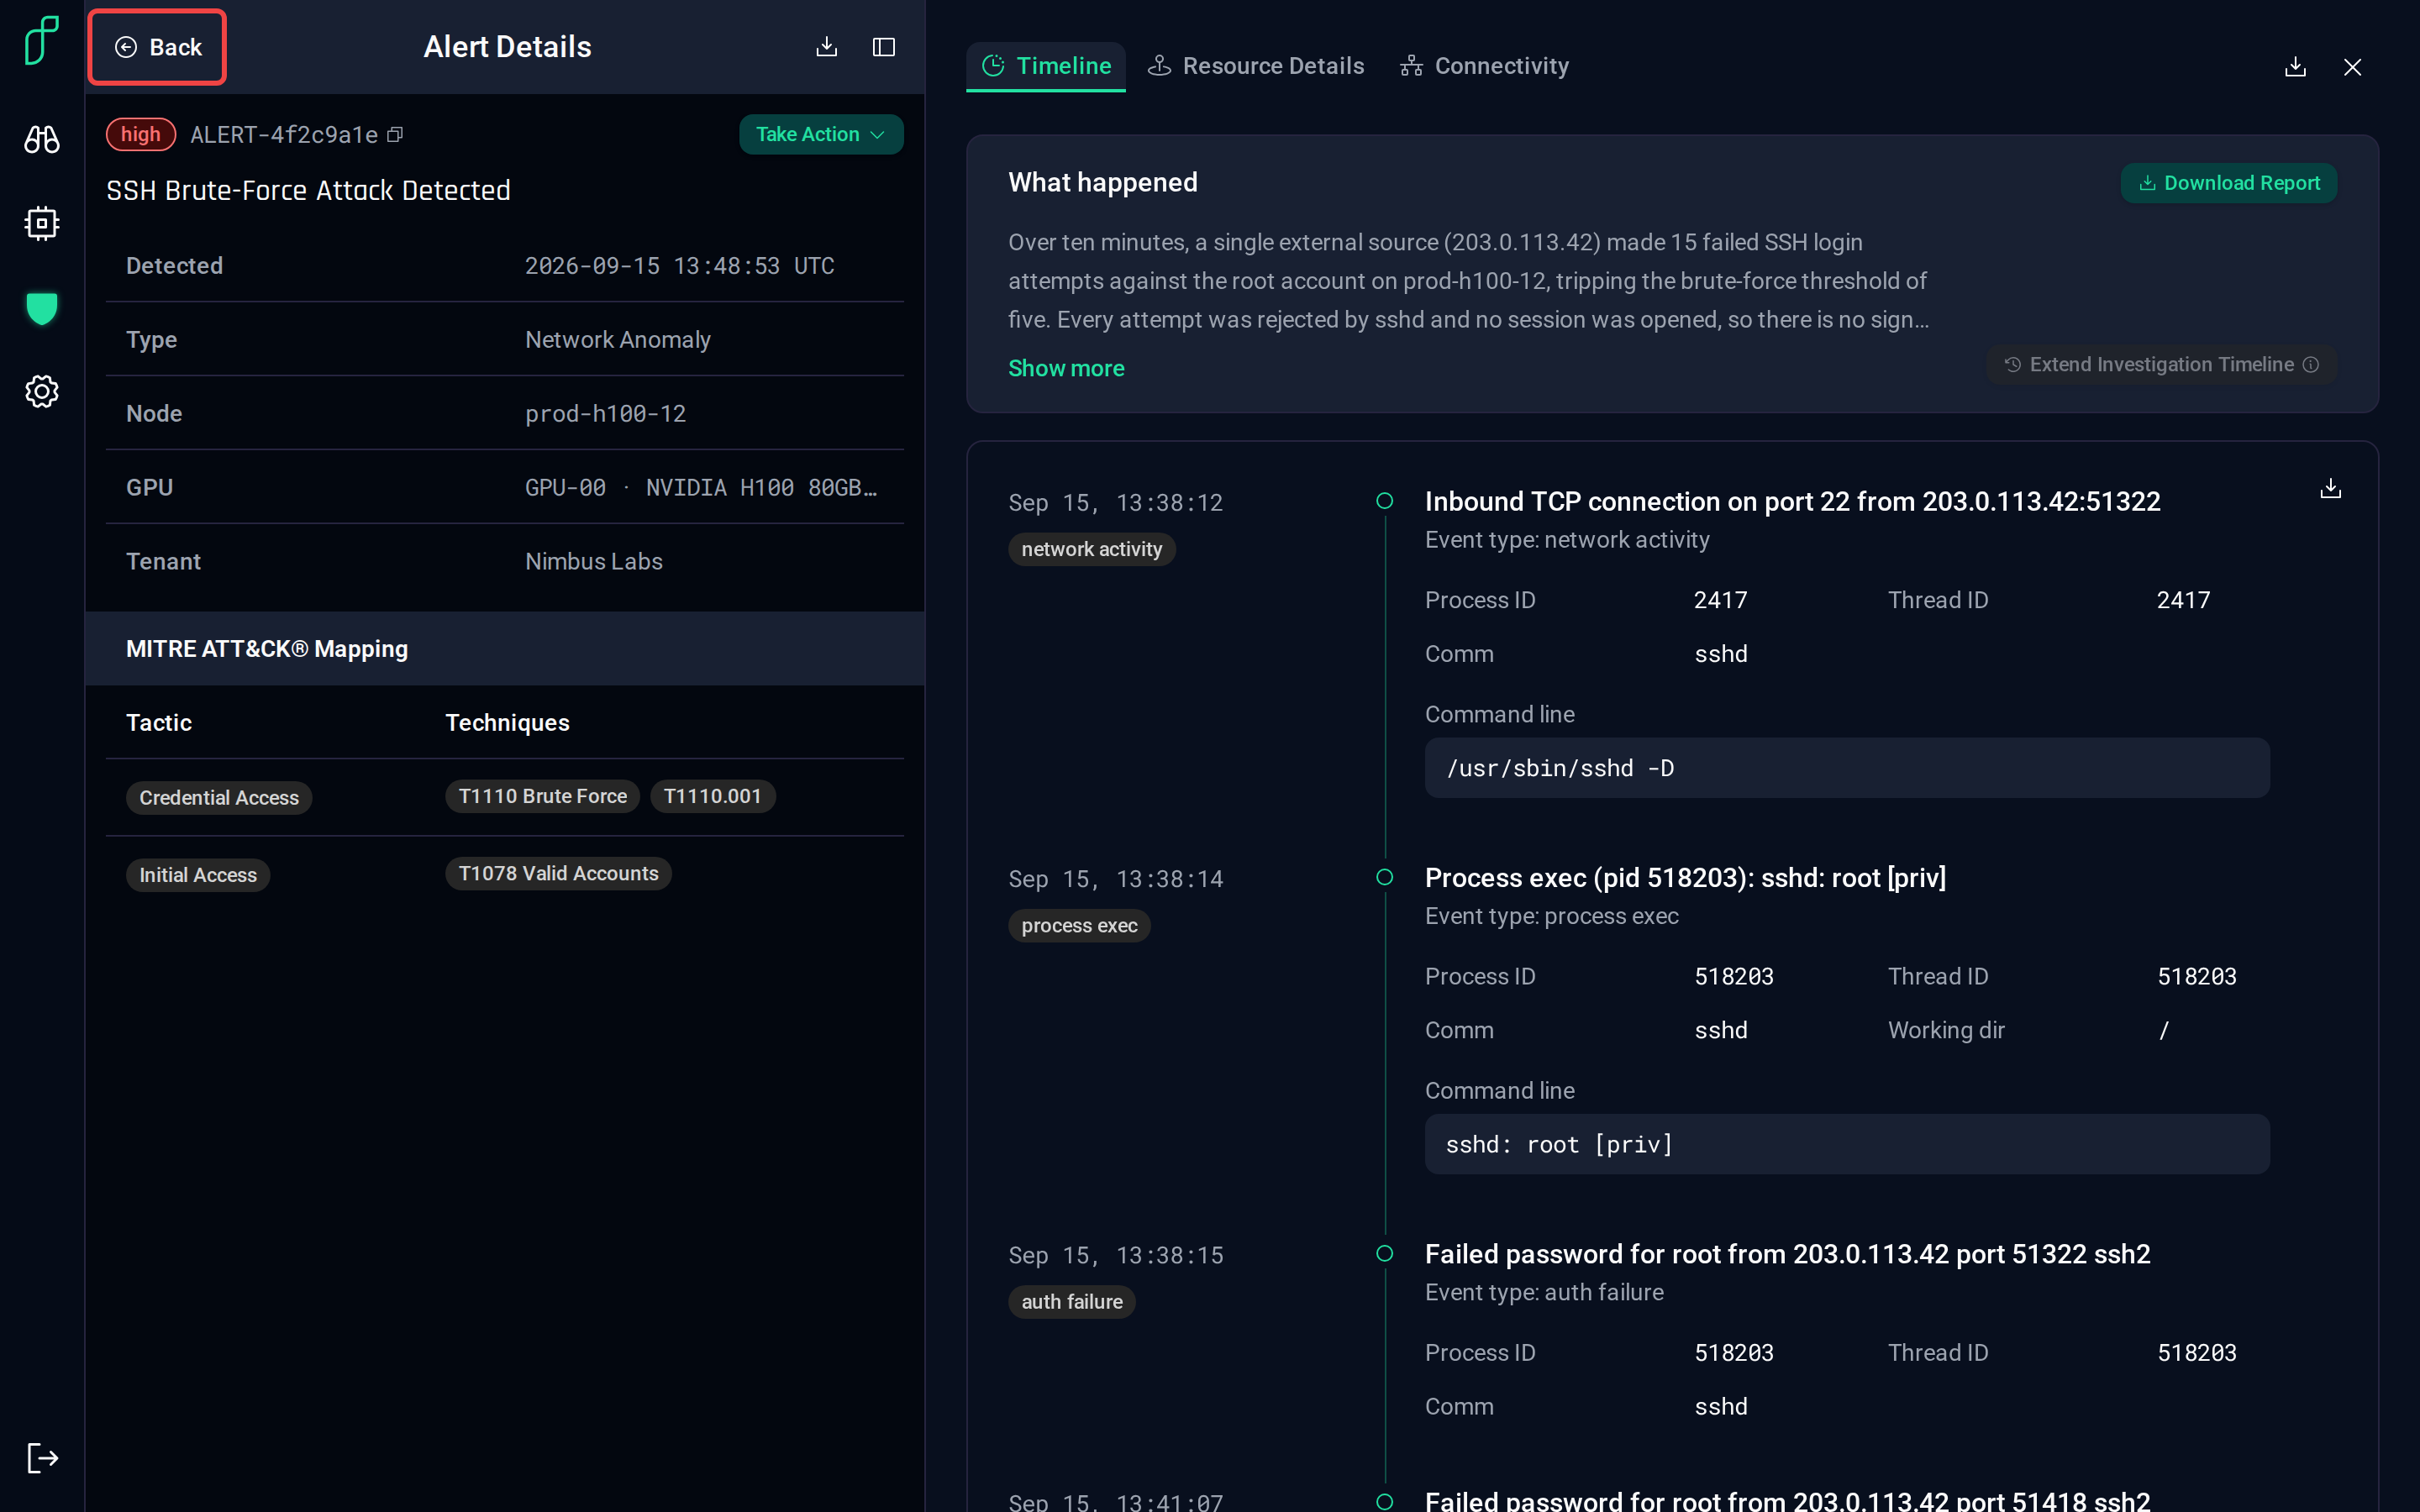
Task: Select the Initial Access tactic tag
Action: coord(198,875)
